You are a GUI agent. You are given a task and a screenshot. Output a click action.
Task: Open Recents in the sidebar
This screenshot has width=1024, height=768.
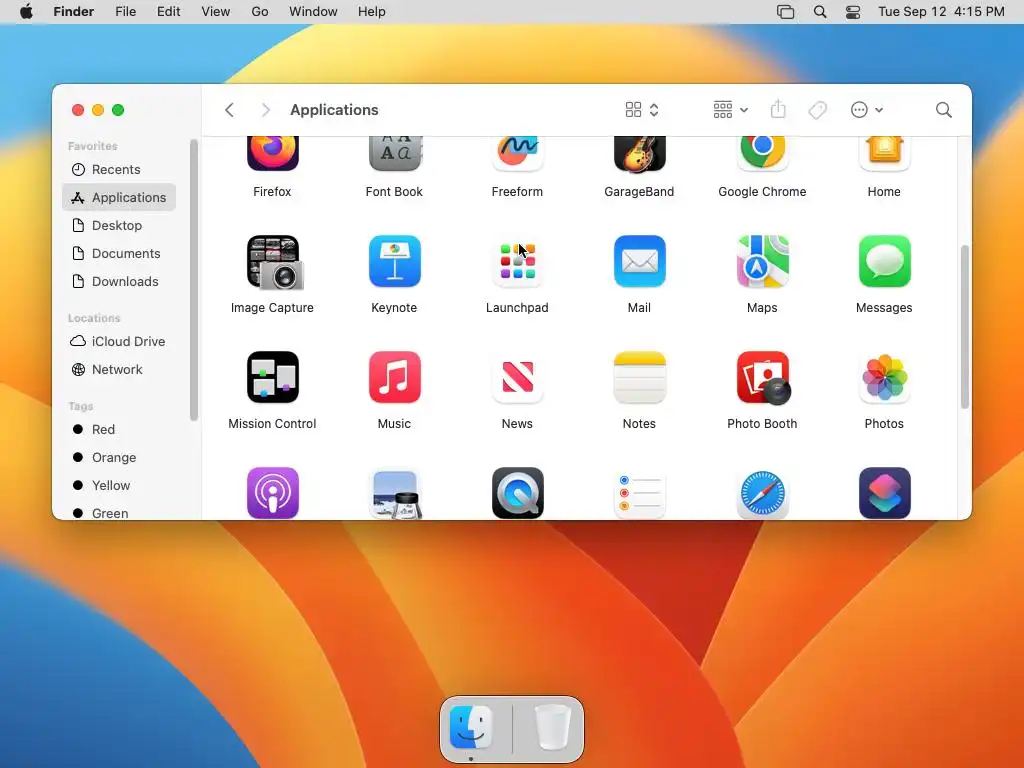119,170
